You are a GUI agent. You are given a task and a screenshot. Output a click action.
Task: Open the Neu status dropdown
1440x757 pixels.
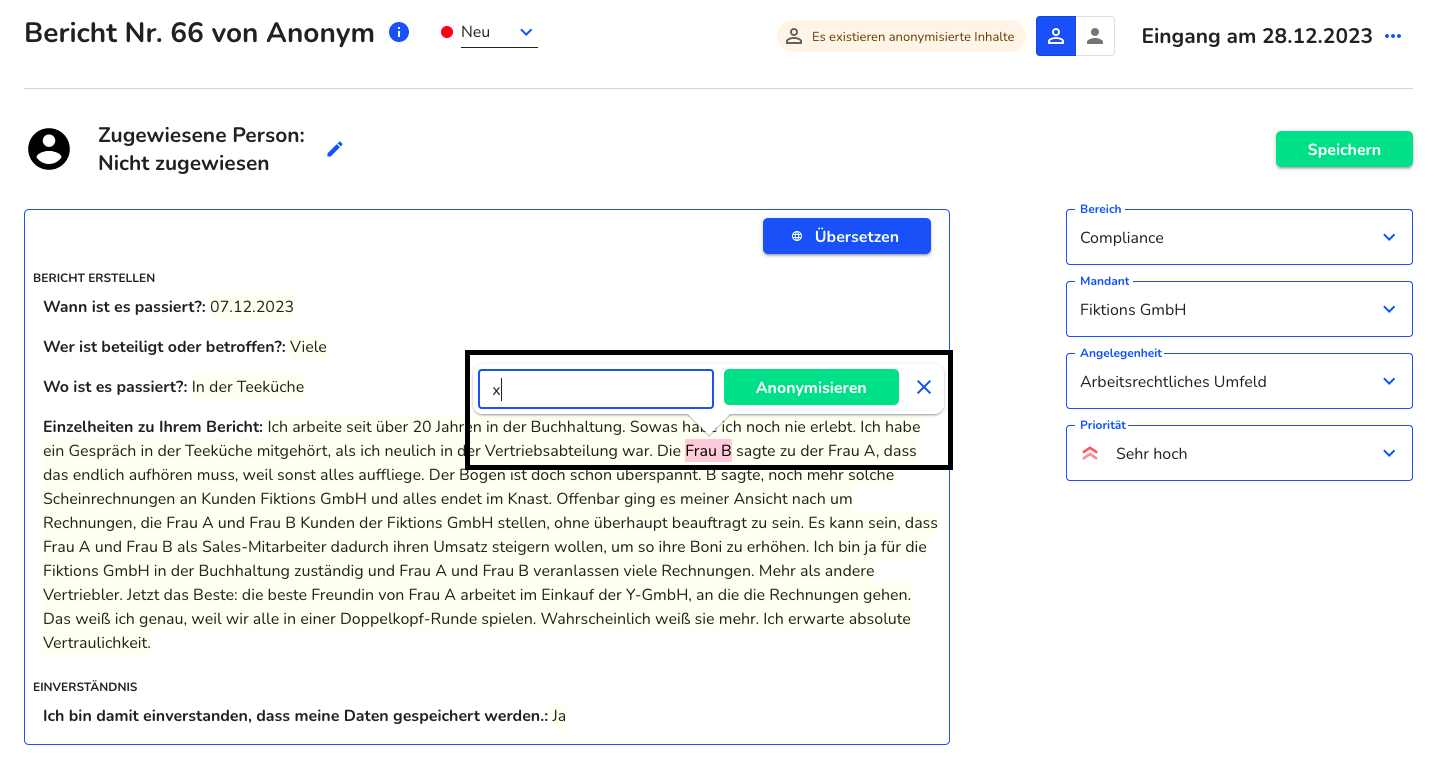click(498, 33)
